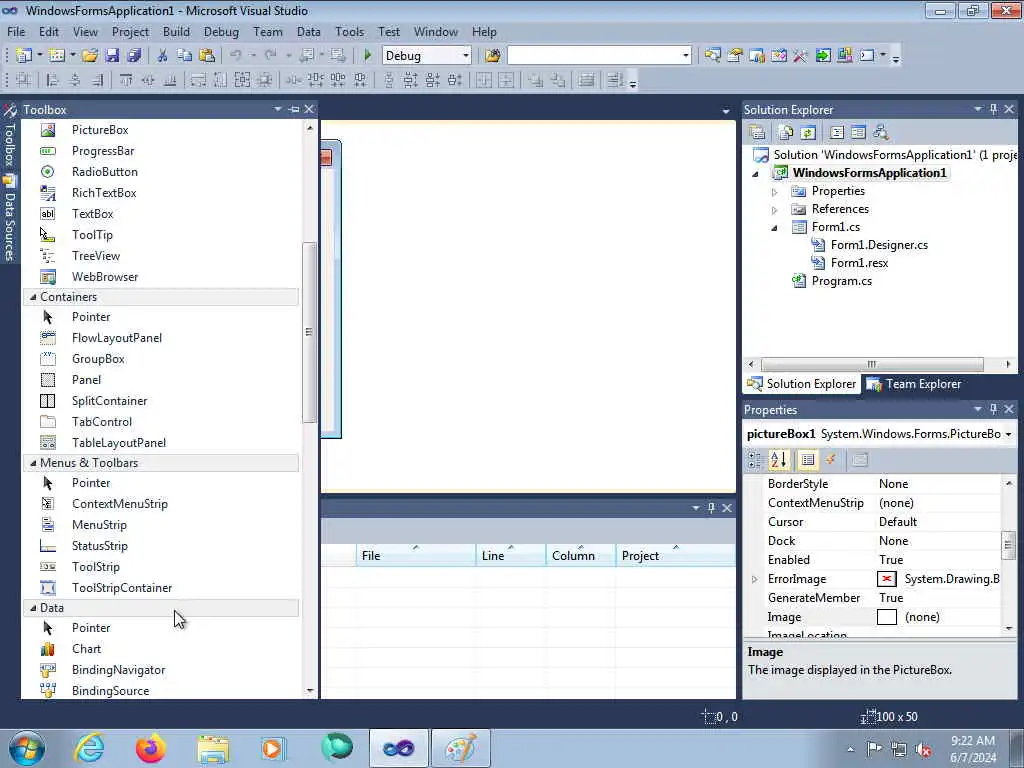Image resolution: width=1024 pixels, height=768 pixels.
Task: Sort error list by Project column
Action: click(675, 555)
